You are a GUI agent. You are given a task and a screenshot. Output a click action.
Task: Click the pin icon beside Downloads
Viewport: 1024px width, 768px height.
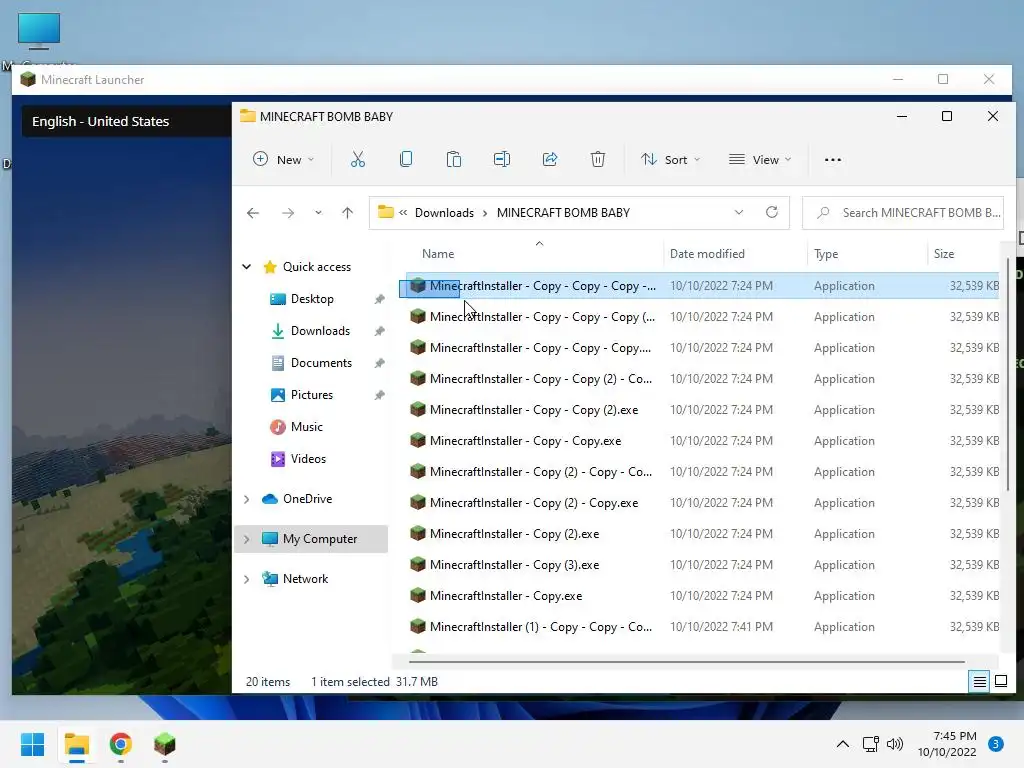click(x=379, y=331)
